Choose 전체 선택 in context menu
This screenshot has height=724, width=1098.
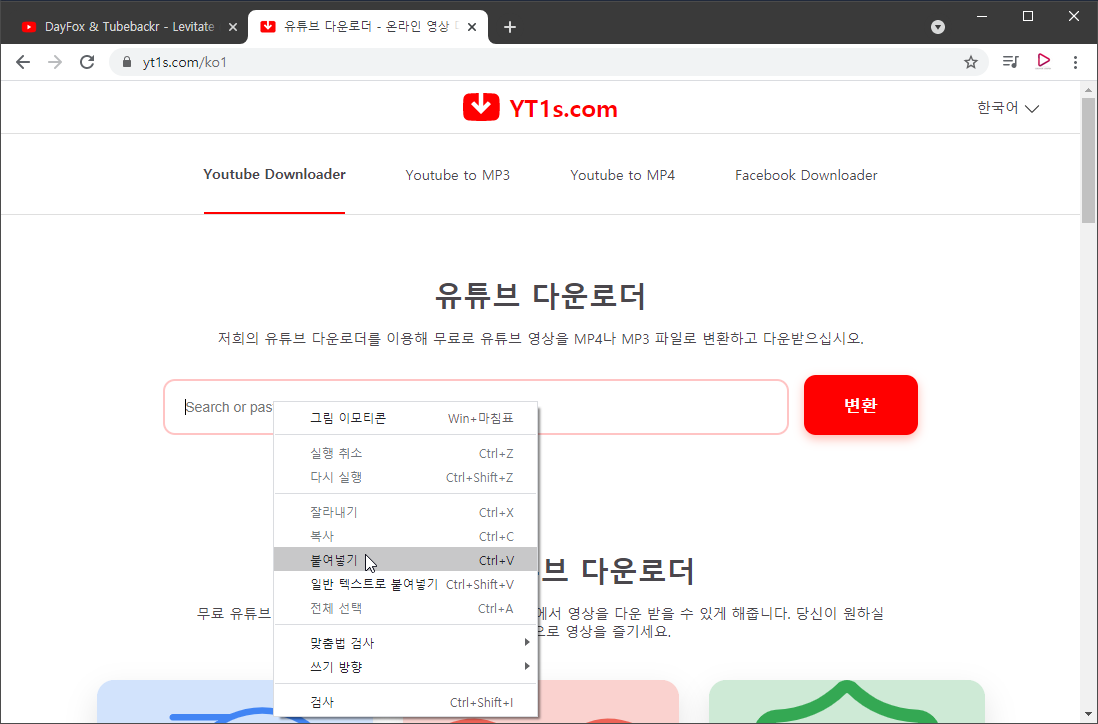point(405,608)
